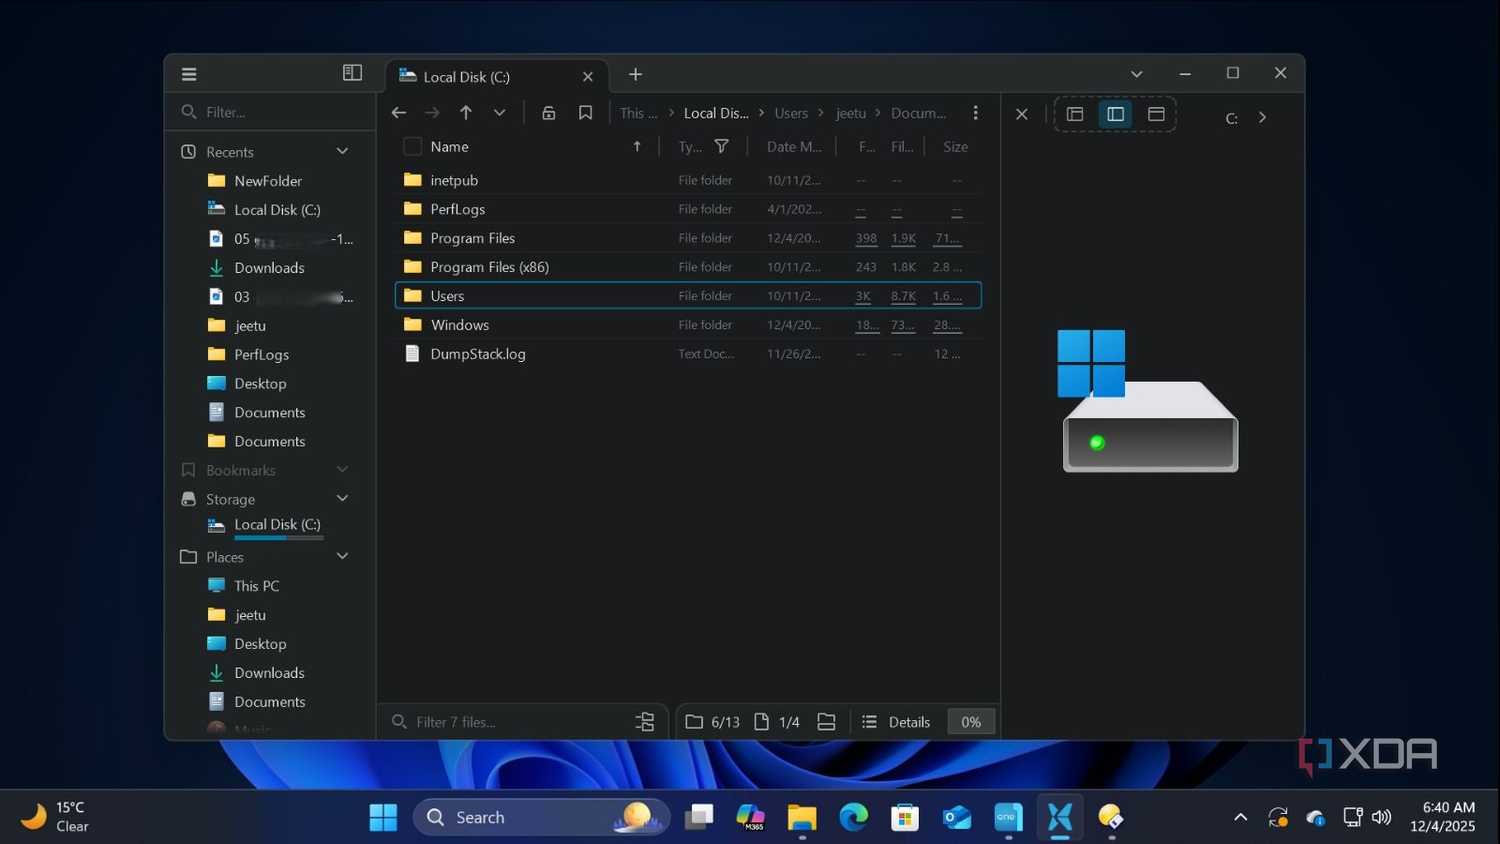Collapse the Storage section
Viewport: 1500px width, 844px height.
click(x=342, y=499)
